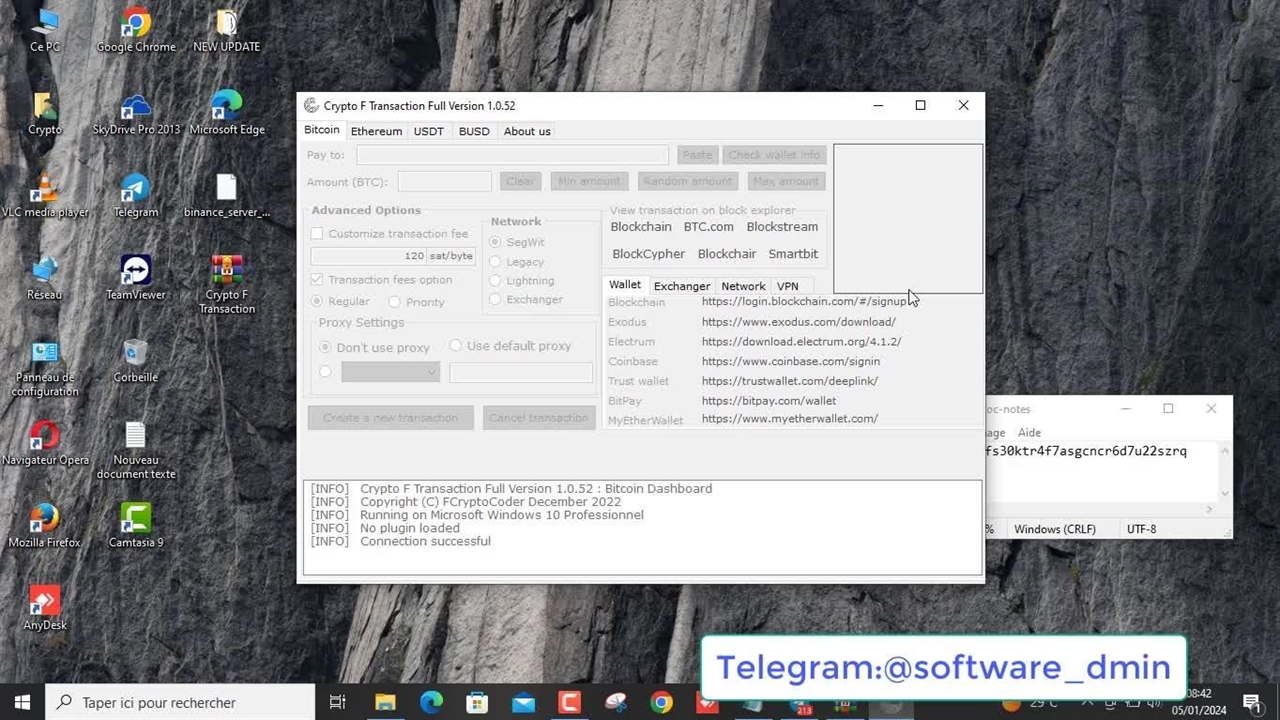Expand the proxy type dropdown
Viewport: 1280px width, 720px height.
pyautogui.click(x=390, y=372)
